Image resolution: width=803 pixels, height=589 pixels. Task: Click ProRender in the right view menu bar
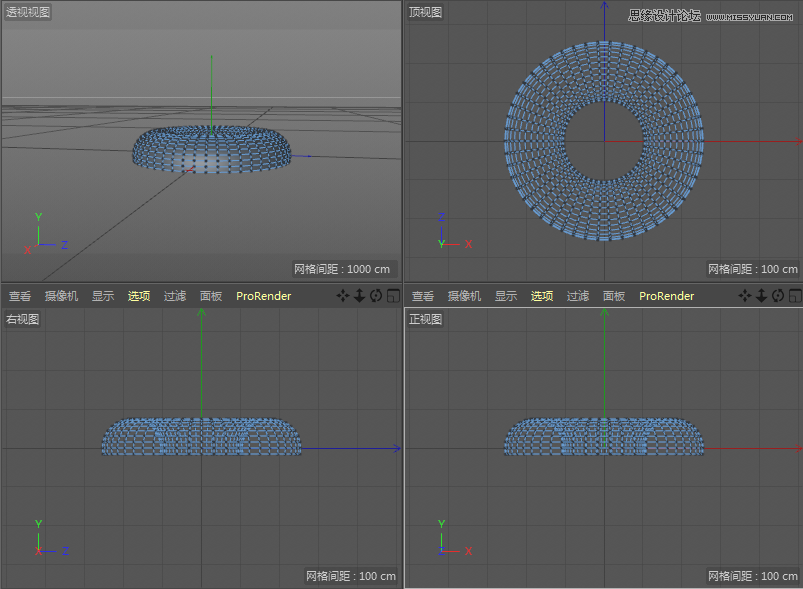tap(264, 296)
